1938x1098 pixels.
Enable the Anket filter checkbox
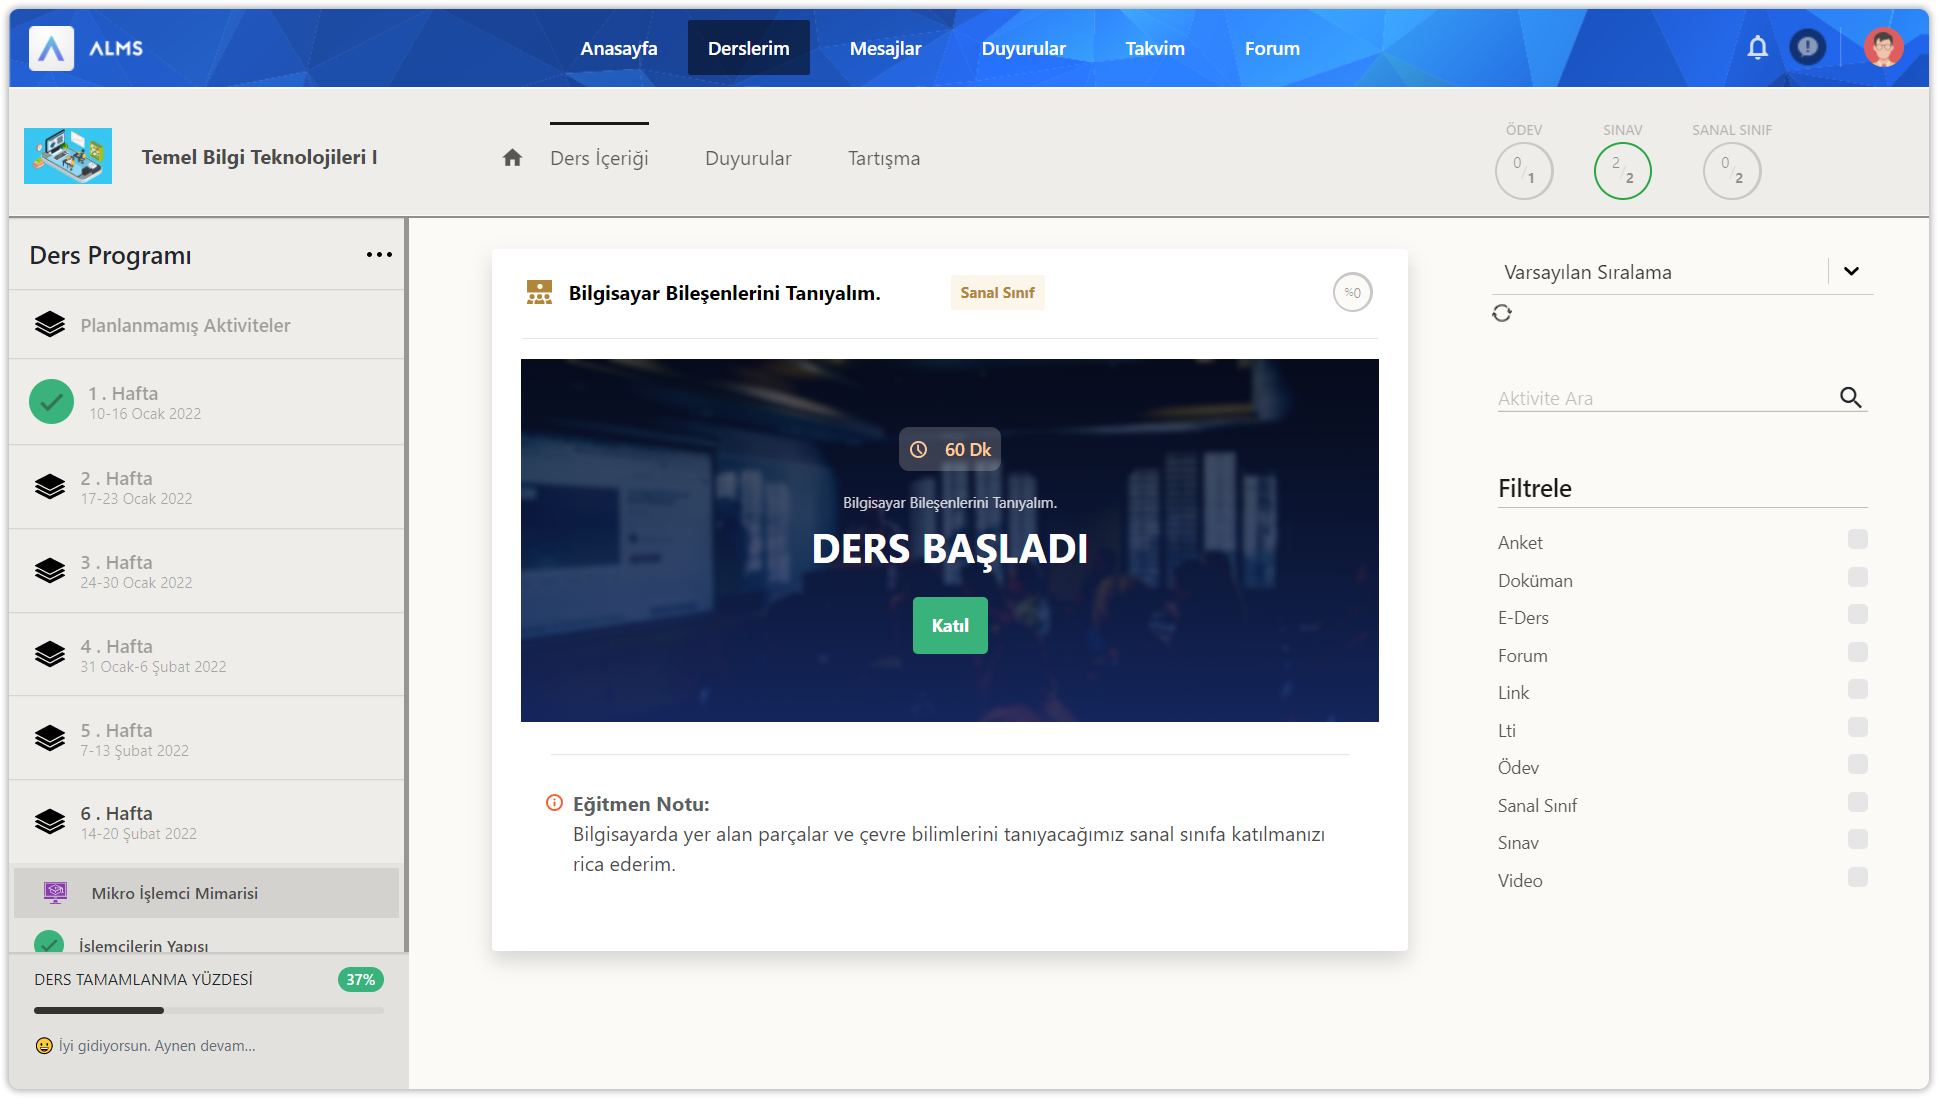point(1857,540)
